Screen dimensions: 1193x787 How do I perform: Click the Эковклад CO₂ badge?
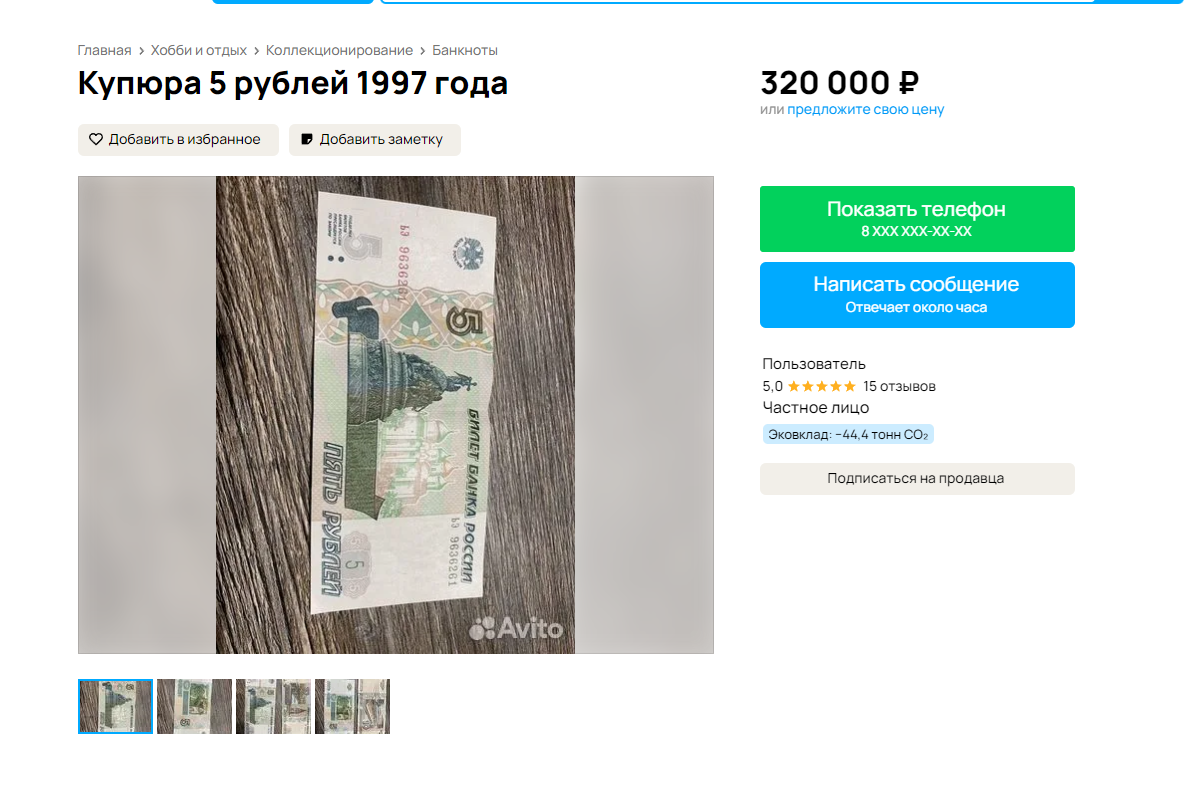[848, 435]
